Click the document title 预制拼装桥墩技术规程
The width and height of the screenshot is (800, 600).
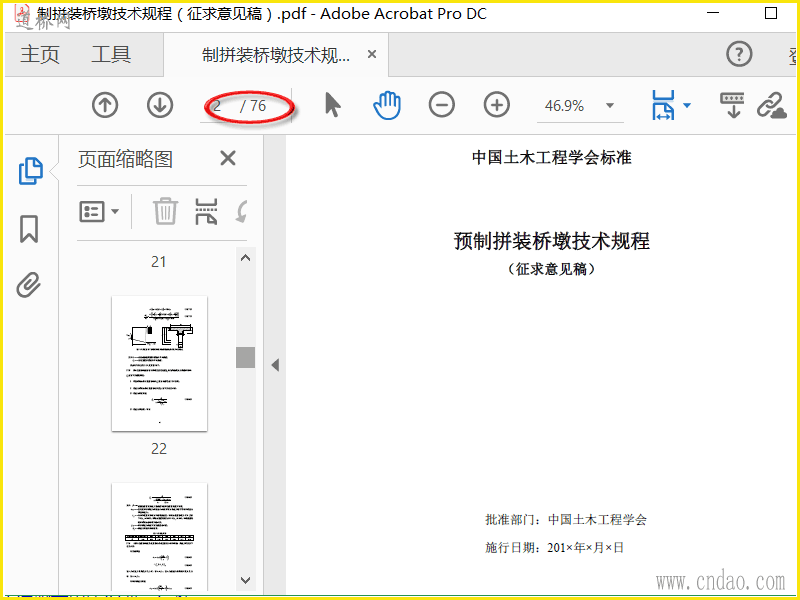tap(552, 241)
